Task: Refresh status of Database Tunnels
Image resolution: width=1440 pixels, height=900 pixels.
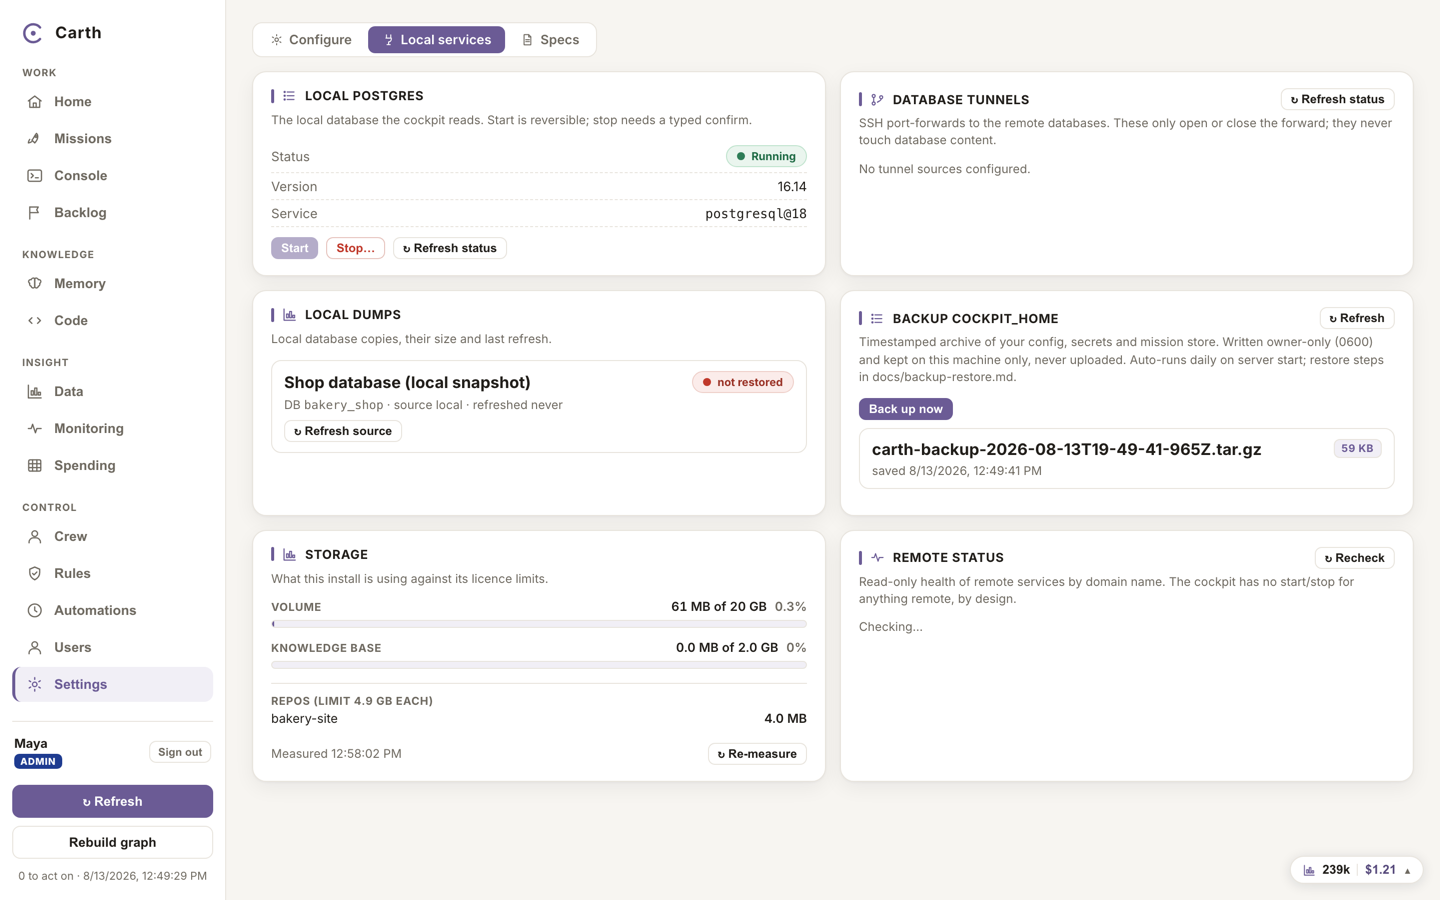Action: pyautogui.click(x=1337, y=99)
